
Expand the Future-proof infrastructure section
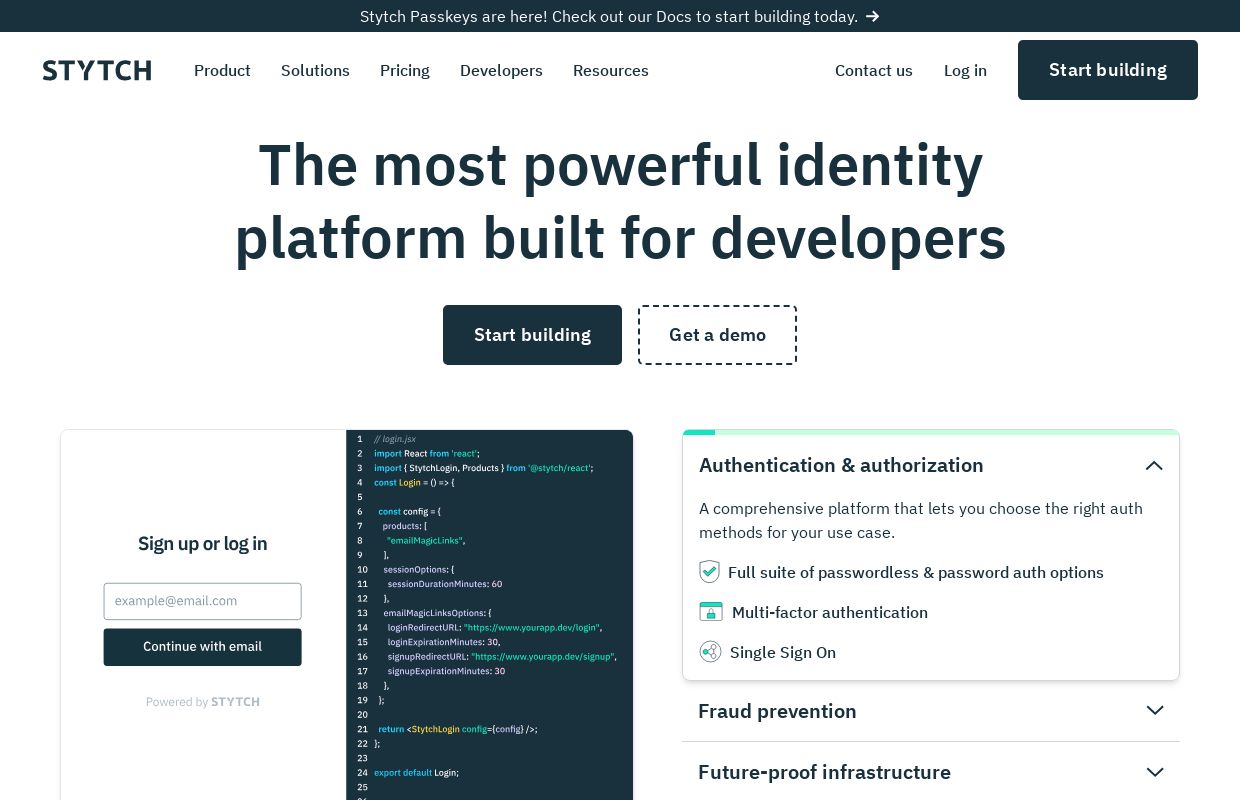(931, 772)
